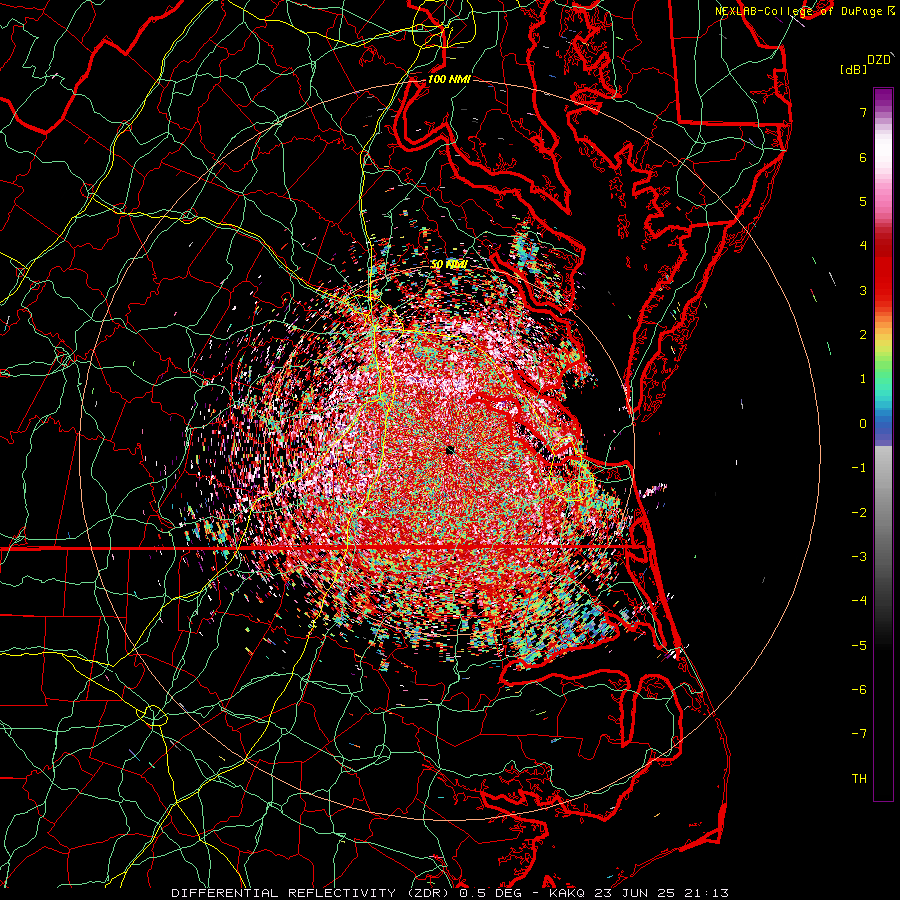Click the 50 NMI range ring label
900x900 pixels.
pyautogui.click(x=449, y=264)
